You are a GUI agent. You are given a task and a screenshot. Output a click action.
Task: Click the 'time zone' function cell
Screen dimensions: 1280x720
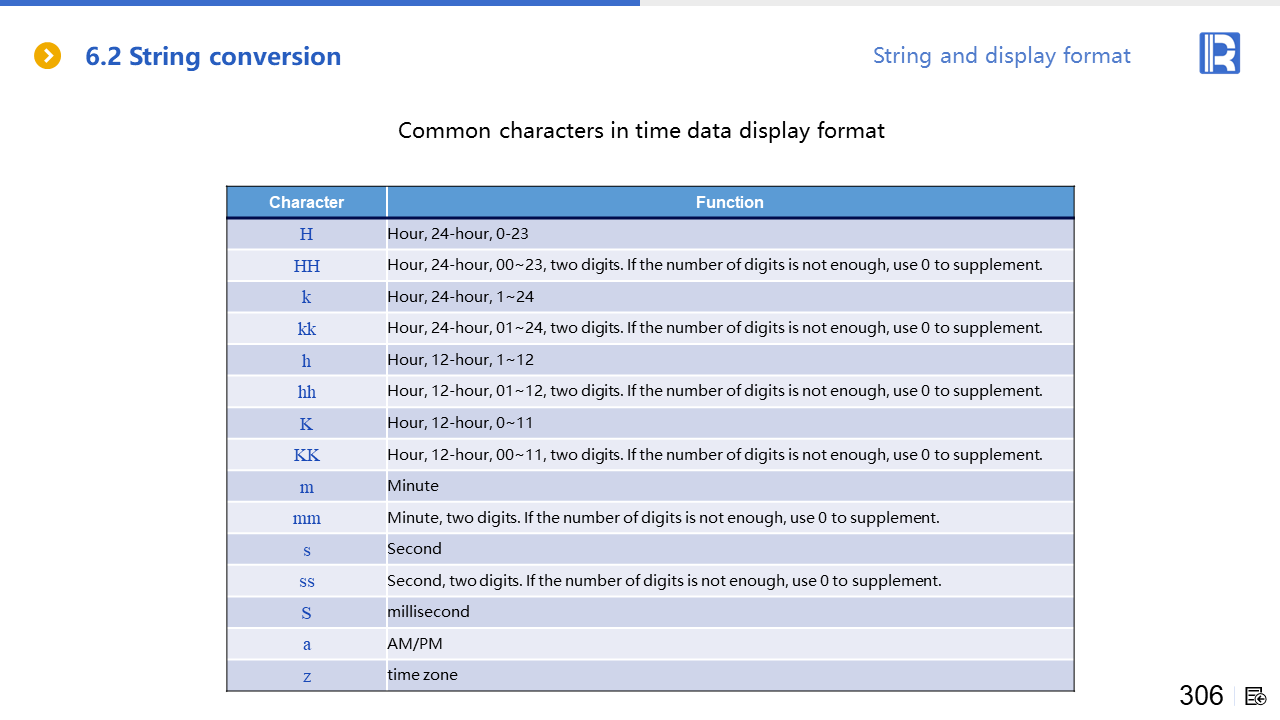[x=422, y=675]
